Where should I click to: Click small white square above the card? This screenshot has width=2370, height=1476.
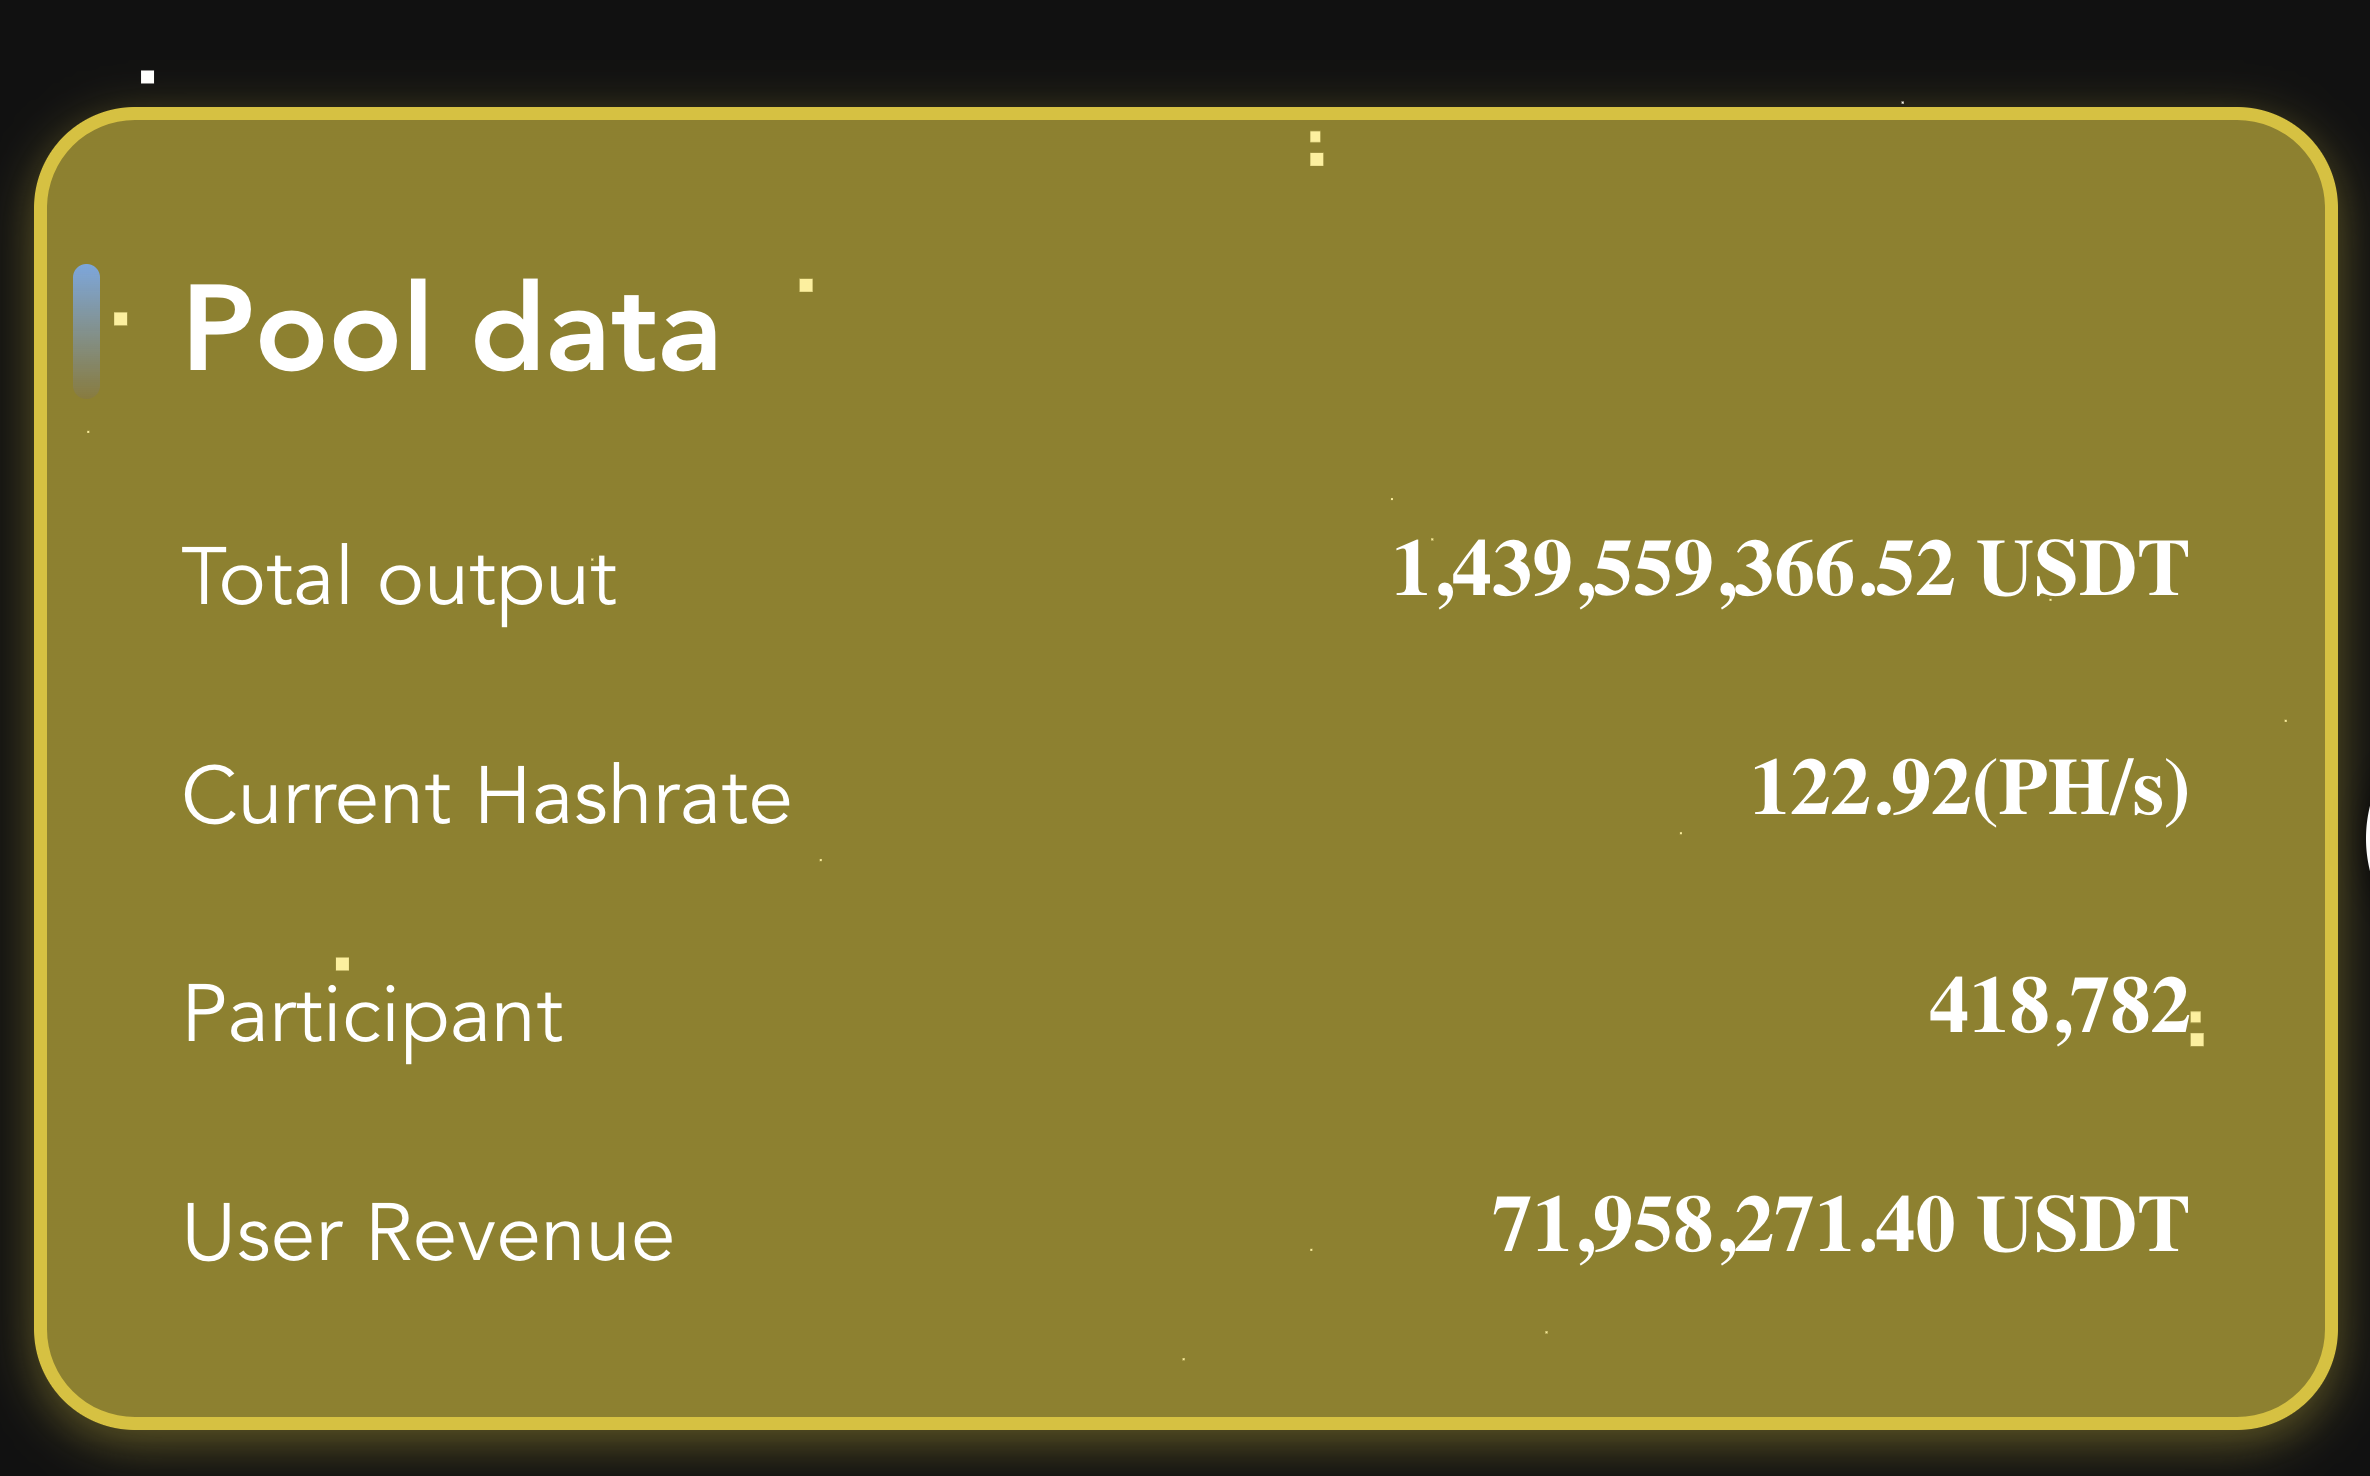pos(147,77)
